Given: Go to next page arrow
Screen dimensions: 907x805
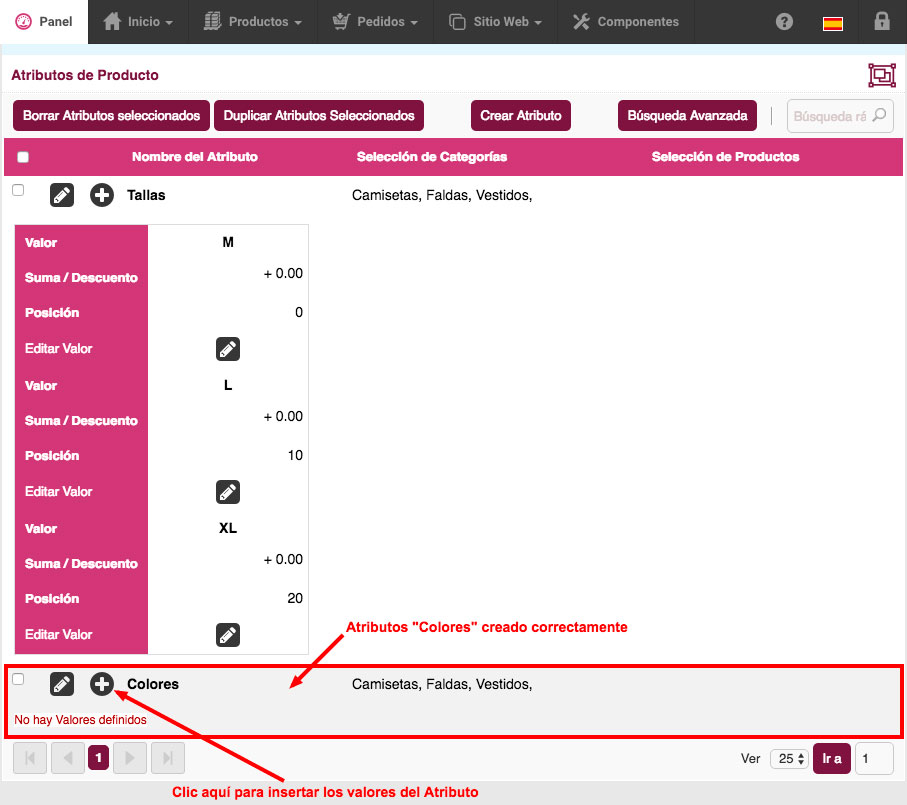Looking at the screenshot, I should pos(130,758).
